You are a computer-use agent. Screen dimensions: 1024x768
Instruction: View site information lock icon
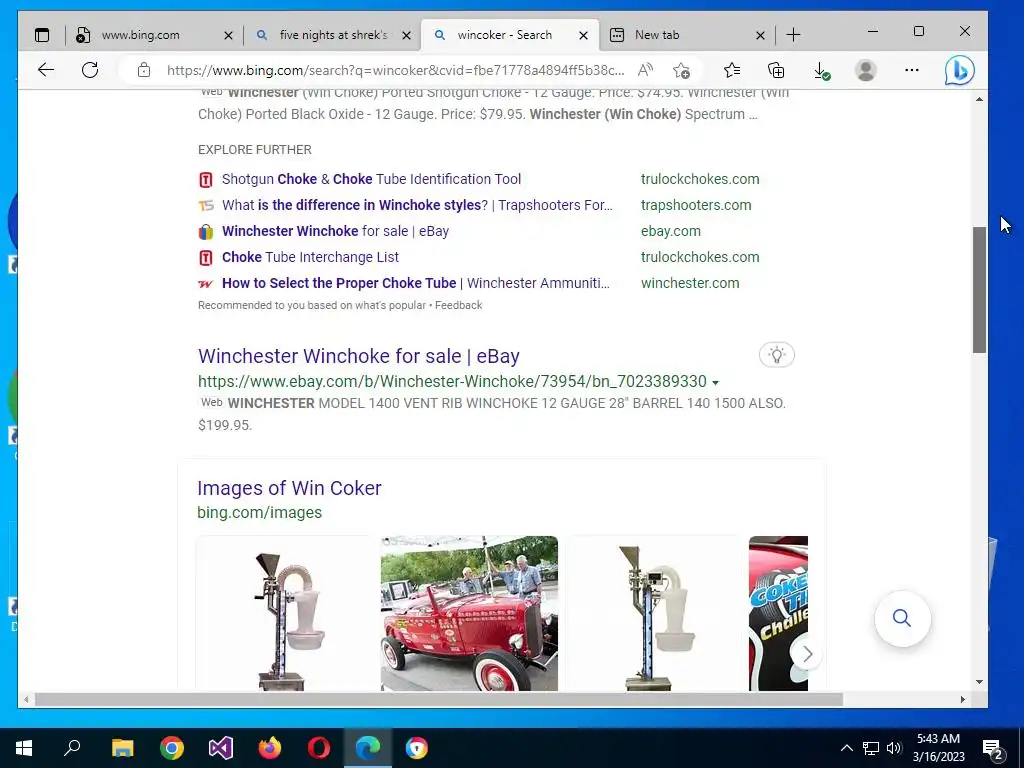[144, 70]
